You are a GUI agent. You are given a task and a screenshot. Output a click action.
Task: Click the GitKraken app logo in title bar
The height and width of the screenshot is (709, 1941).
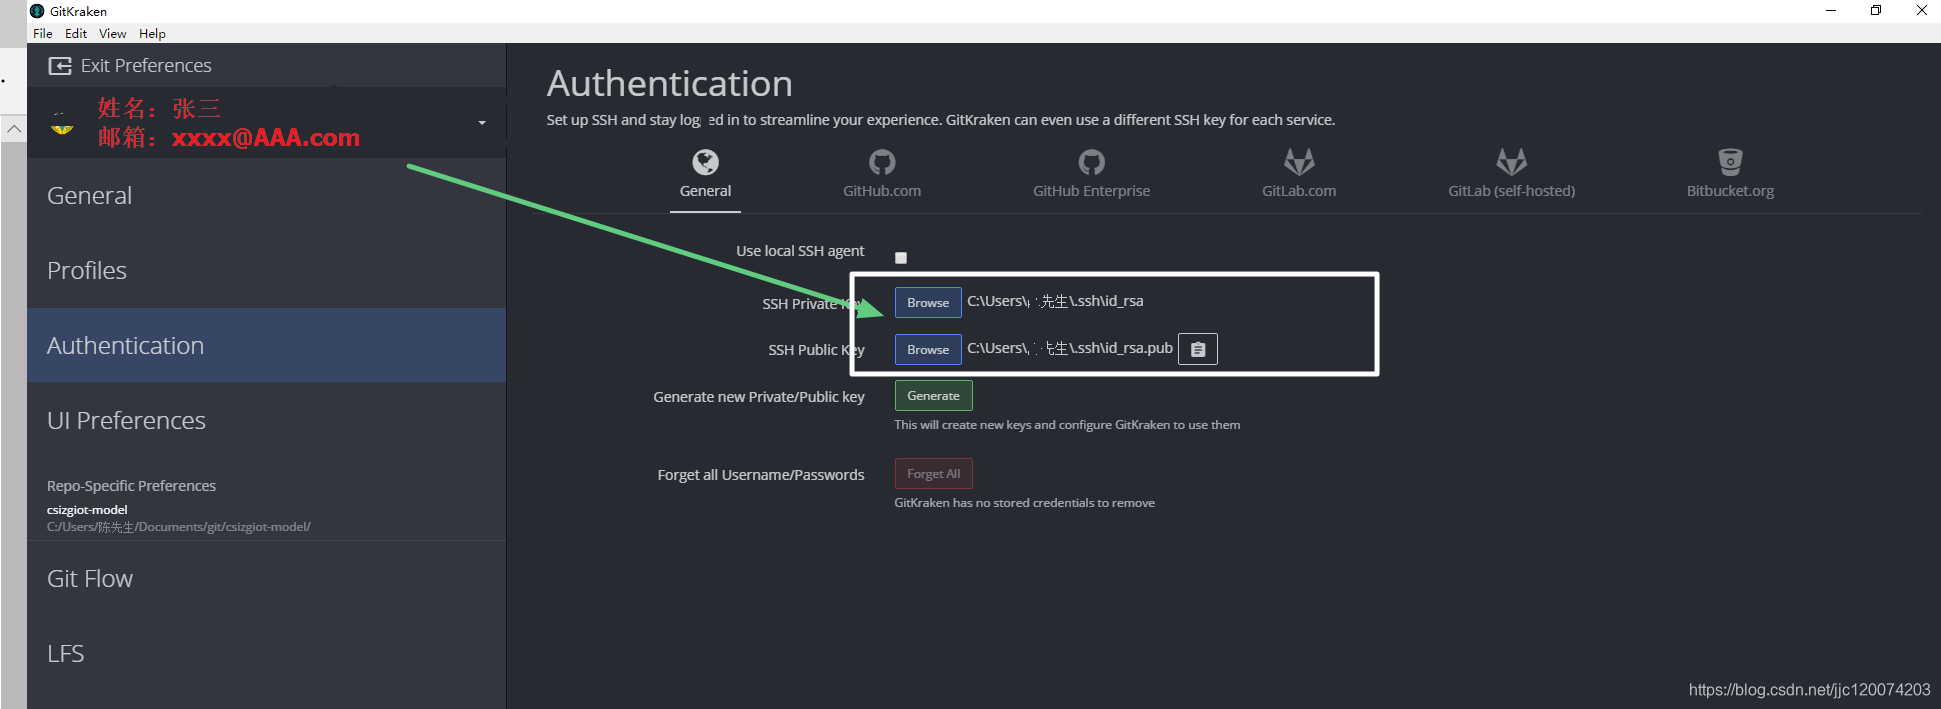pos(37,11)
